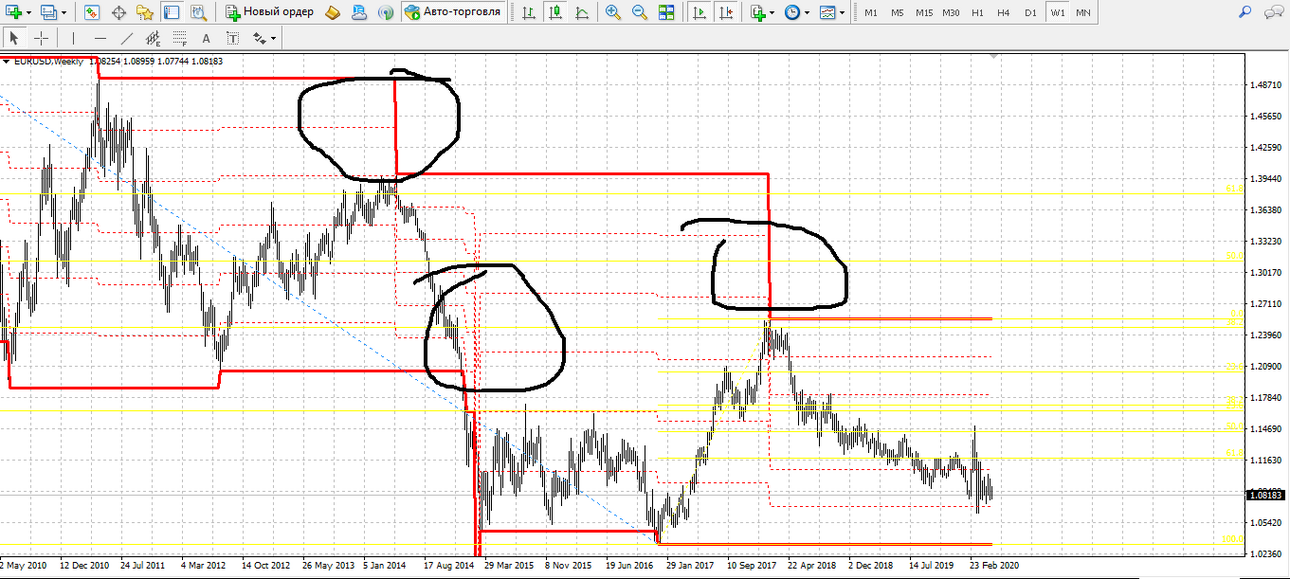
Task: Open the MQL5 community cloud icon
Action: point(360,12)
